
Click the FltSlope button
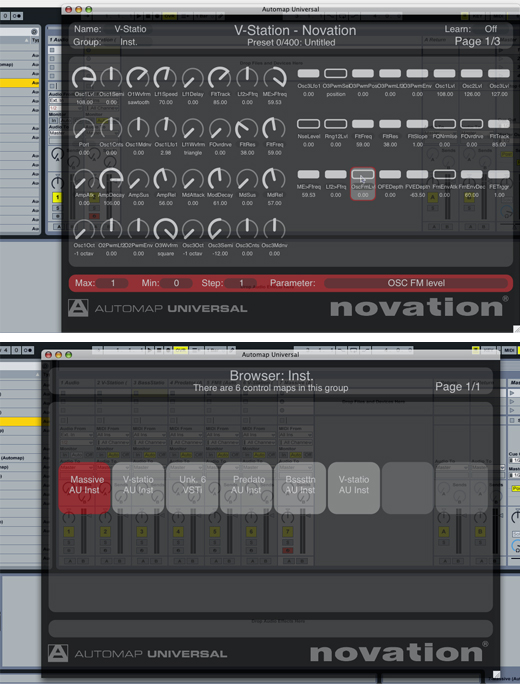click(417, 124)
